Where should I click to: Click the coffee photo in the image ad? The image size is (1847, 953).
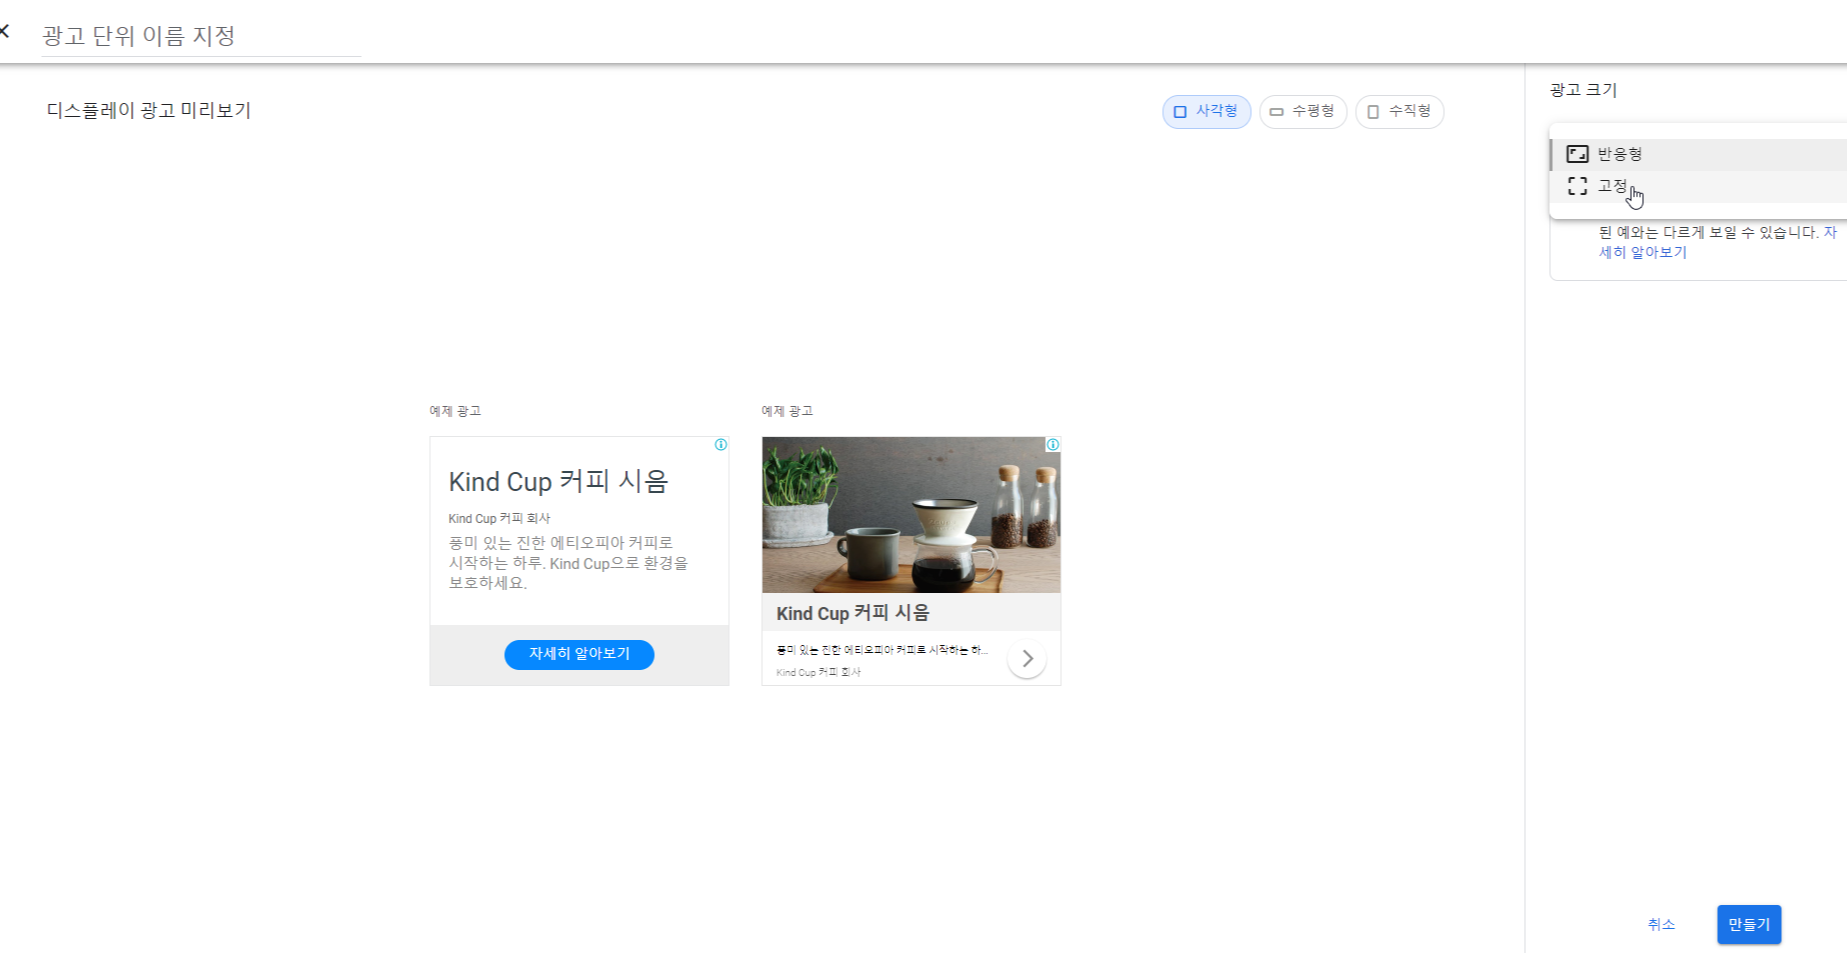[911, 515]
